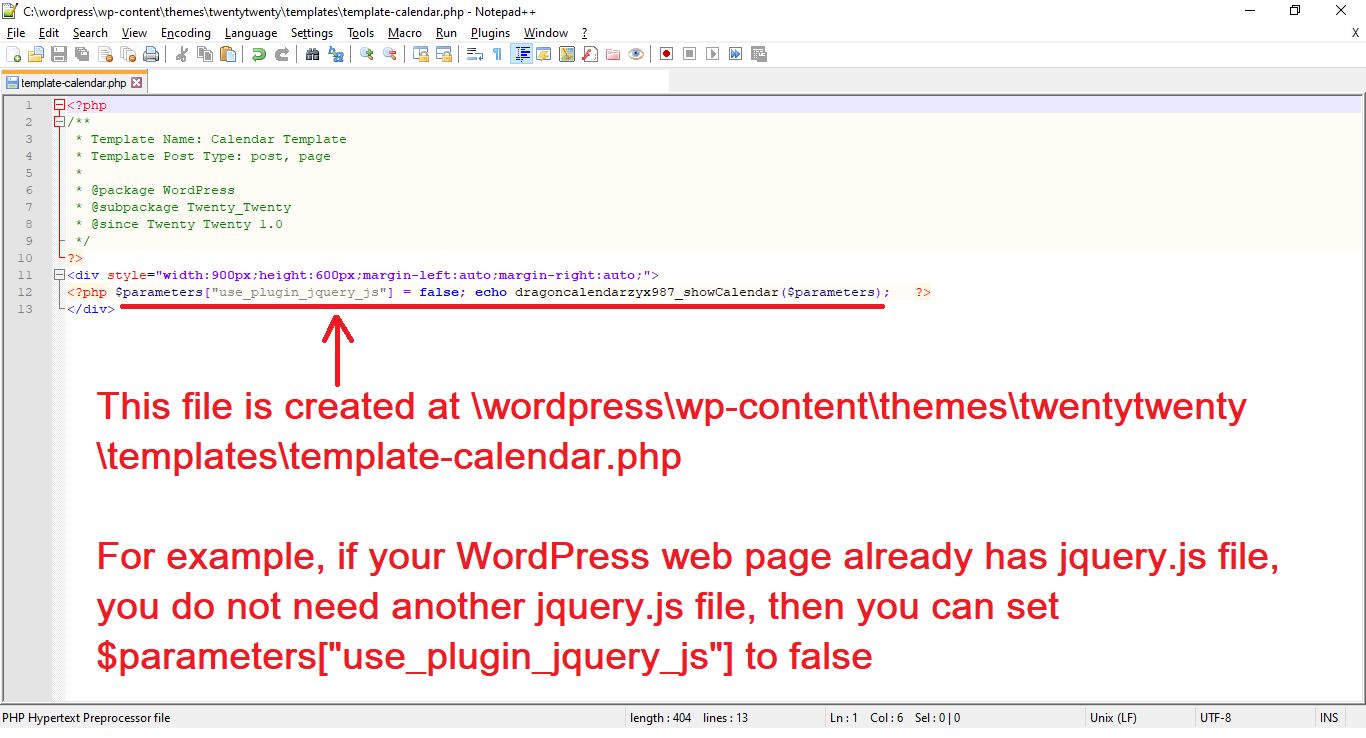1366x738 pixels.
Task: Open the Search menu
Action: click(90, 33)
